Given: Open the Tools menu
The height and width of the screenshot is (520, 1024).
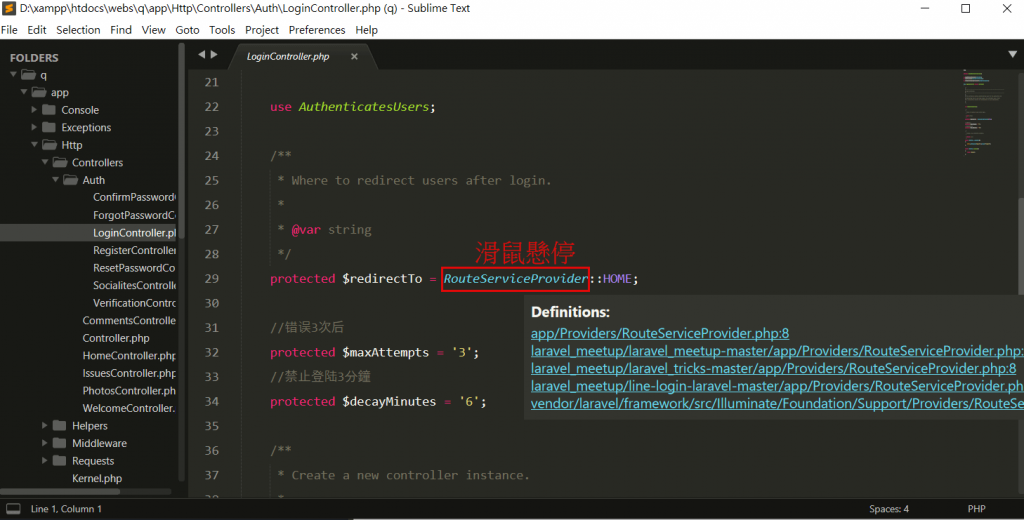Looking at the screenshot, I should coord(222,30).
